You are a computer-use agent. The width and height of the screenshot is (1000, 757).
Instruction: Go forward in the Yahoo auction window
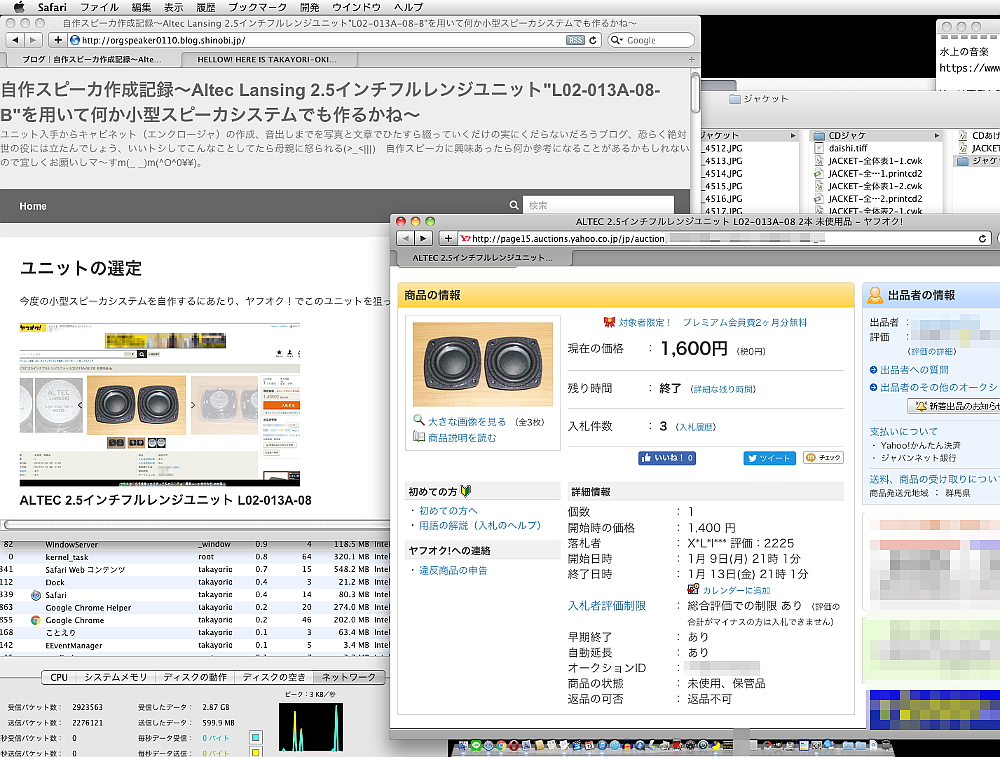(423, 239)
